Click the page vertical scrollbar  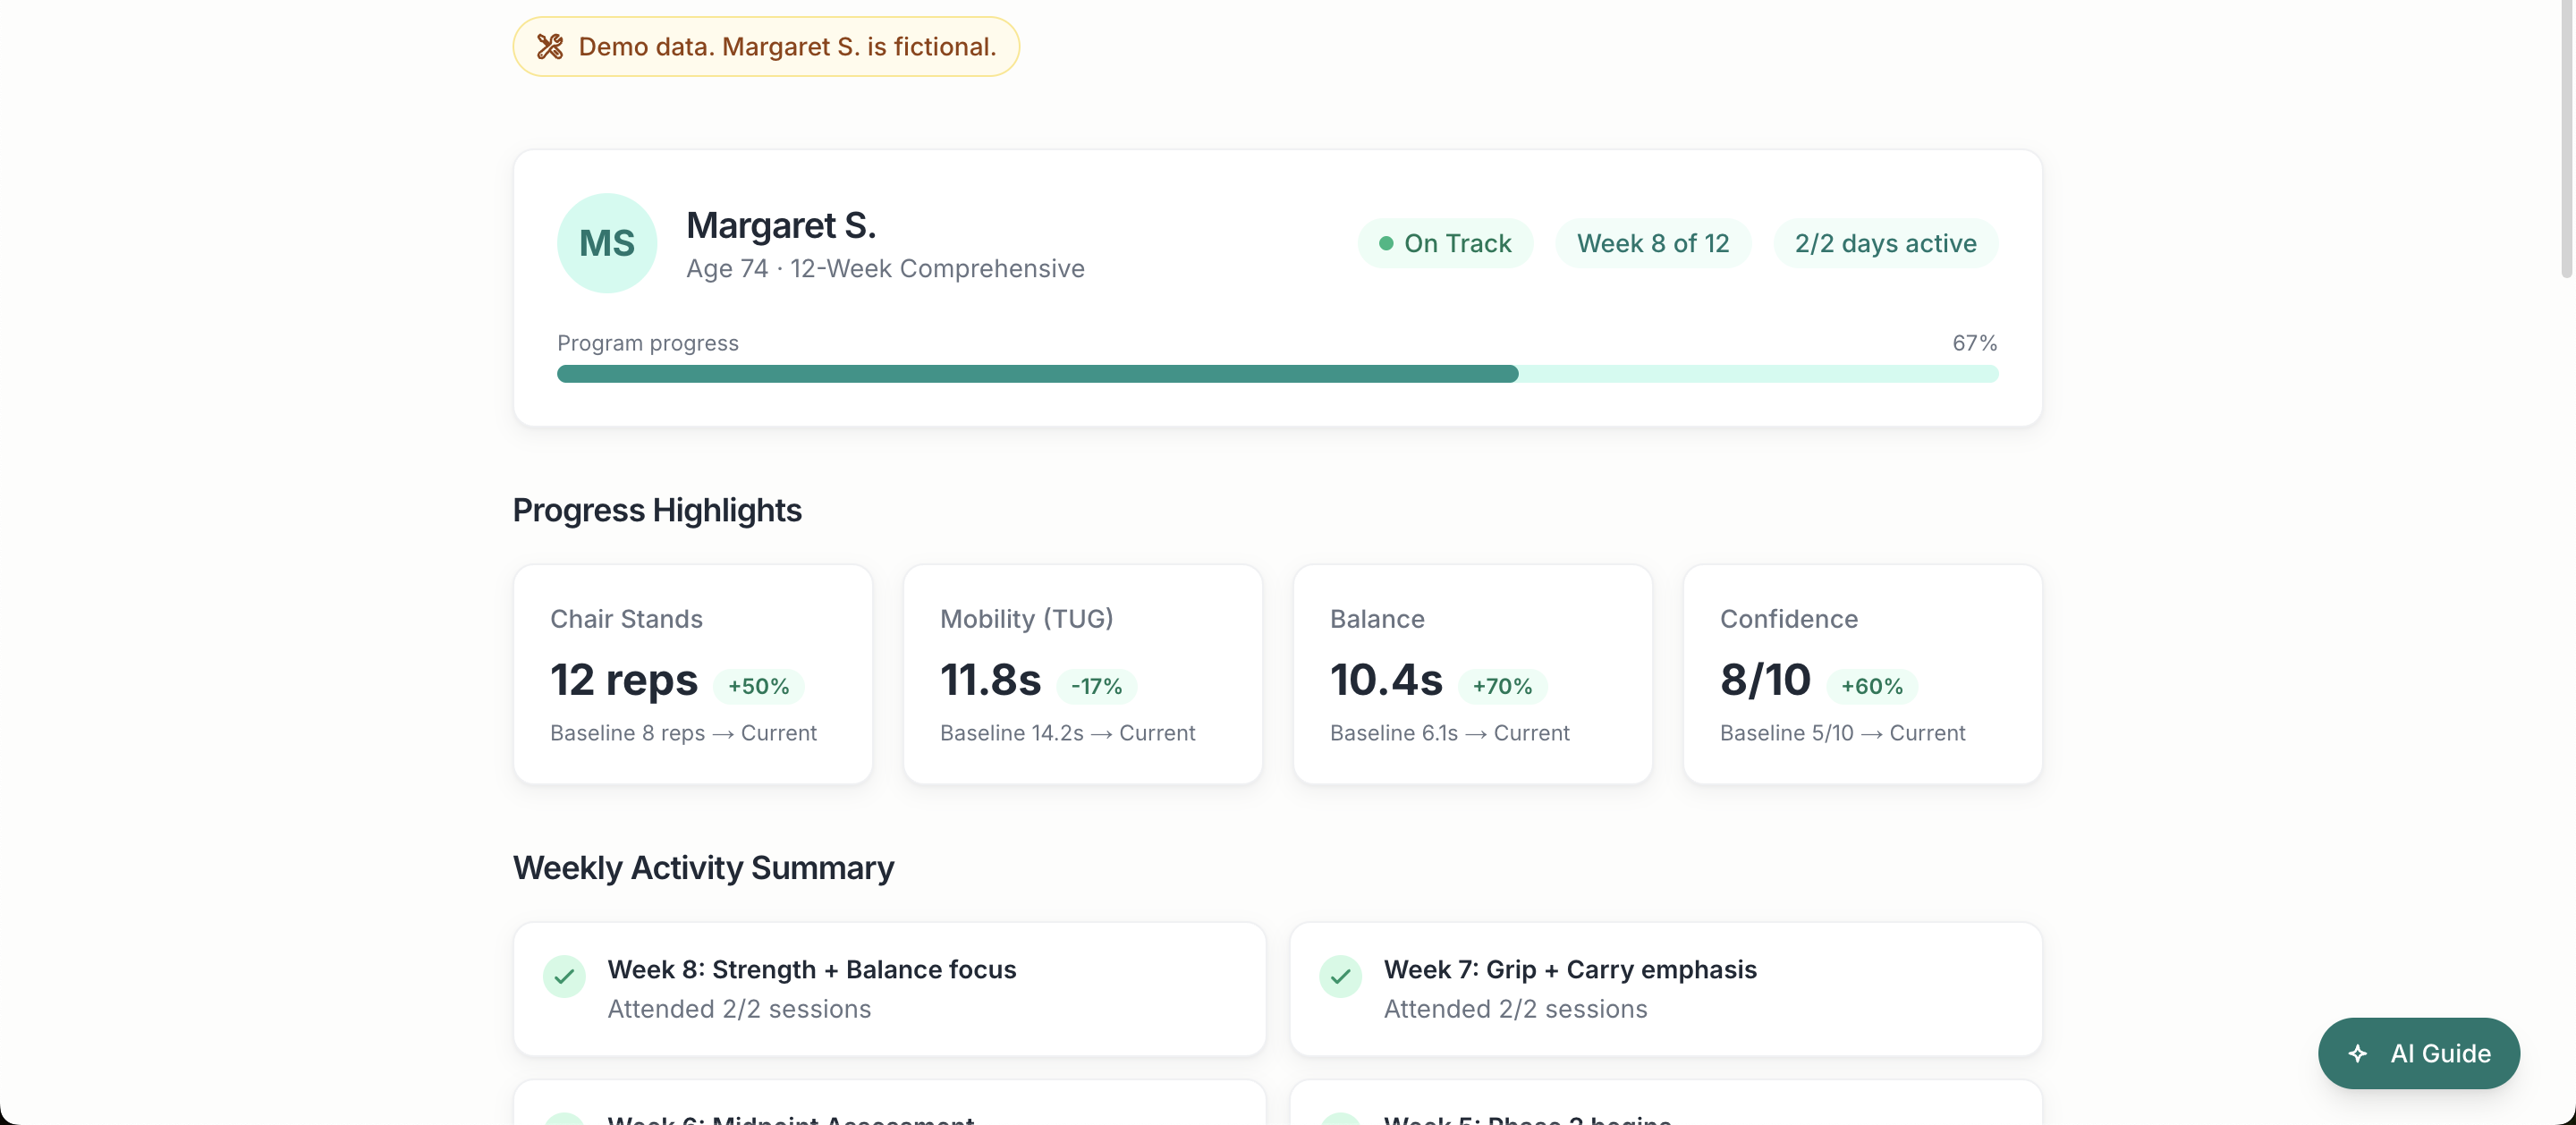tap(2567, 140)
